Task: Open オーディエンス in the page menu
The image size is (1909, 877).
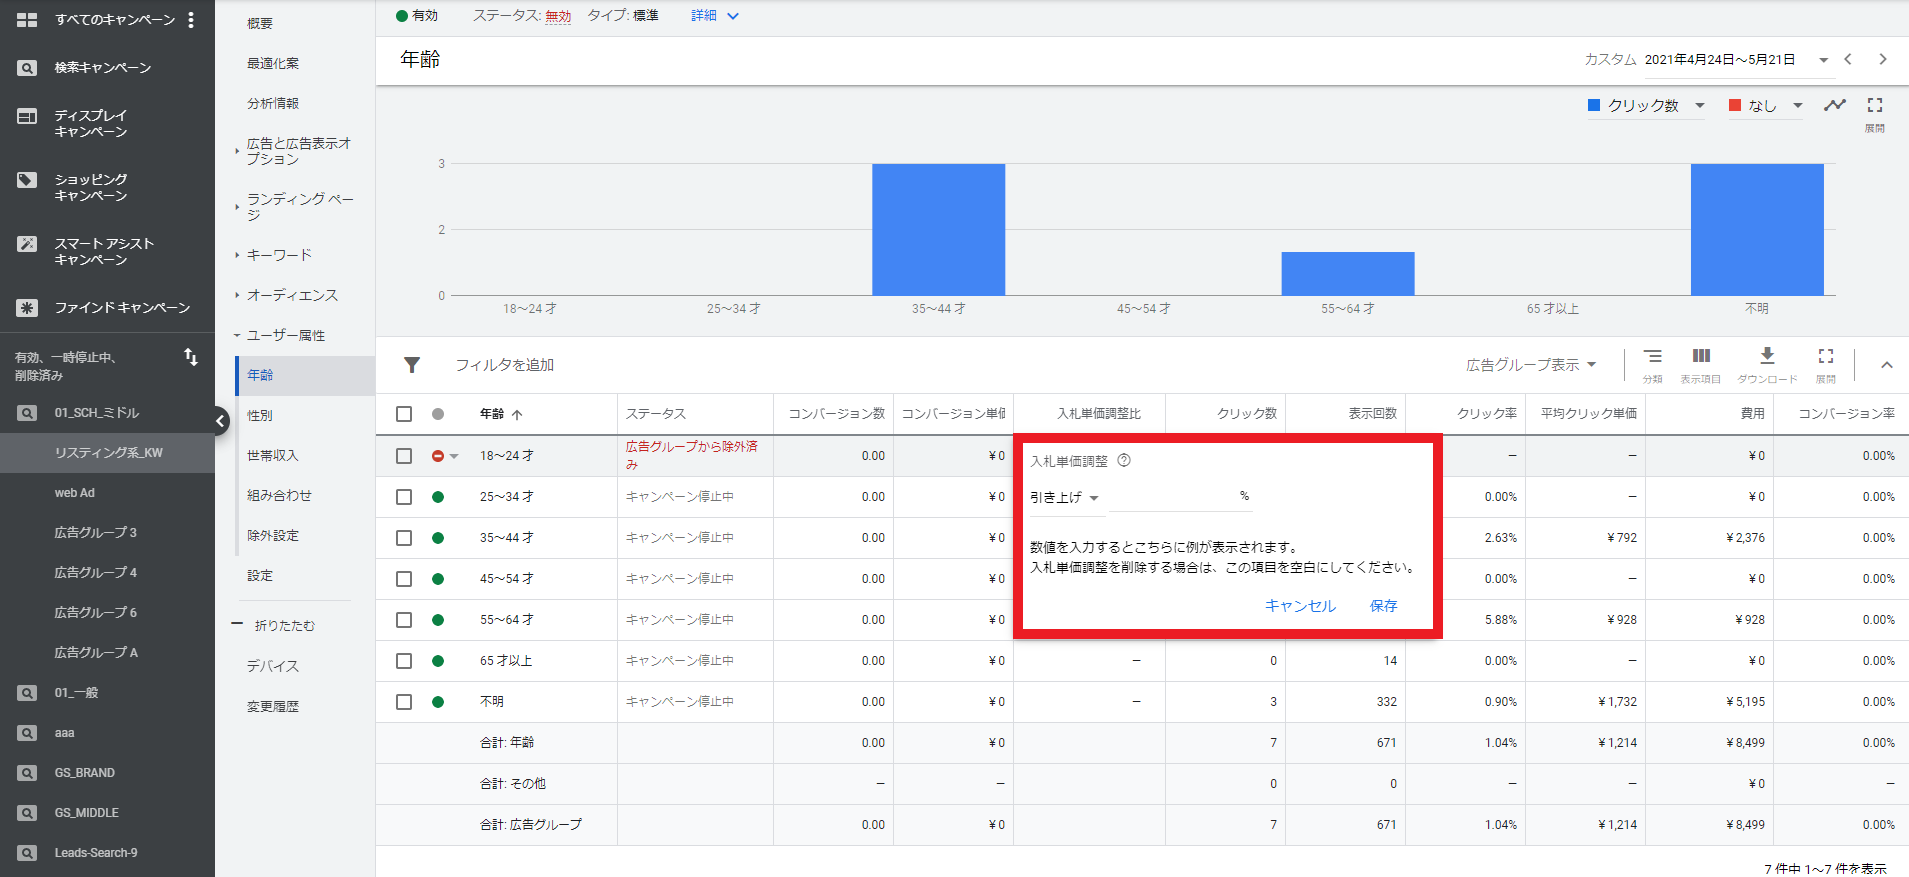Action: (x=292, y=296)
